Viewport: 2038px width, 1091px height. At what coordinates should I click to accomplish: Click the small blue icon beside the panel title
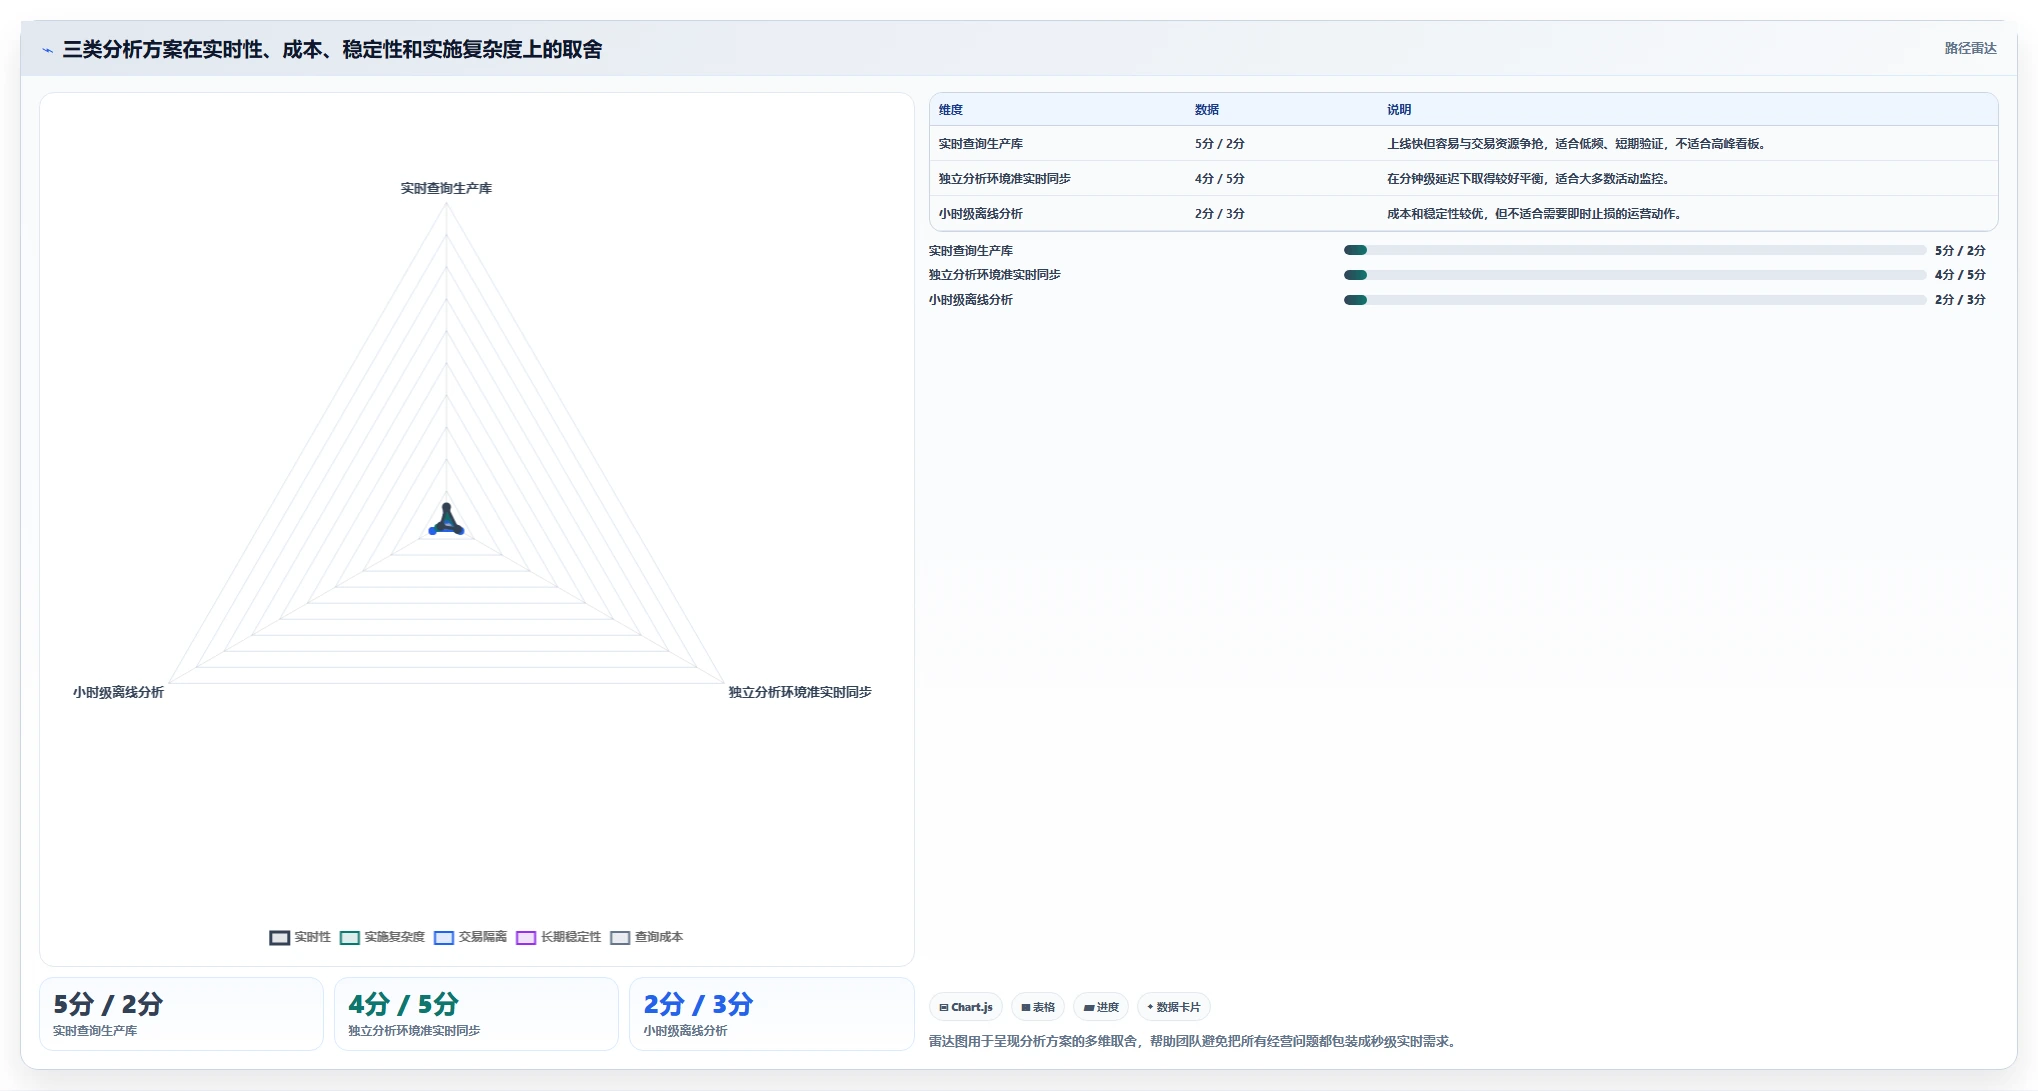pyautogui.click(x=47, y=50)
